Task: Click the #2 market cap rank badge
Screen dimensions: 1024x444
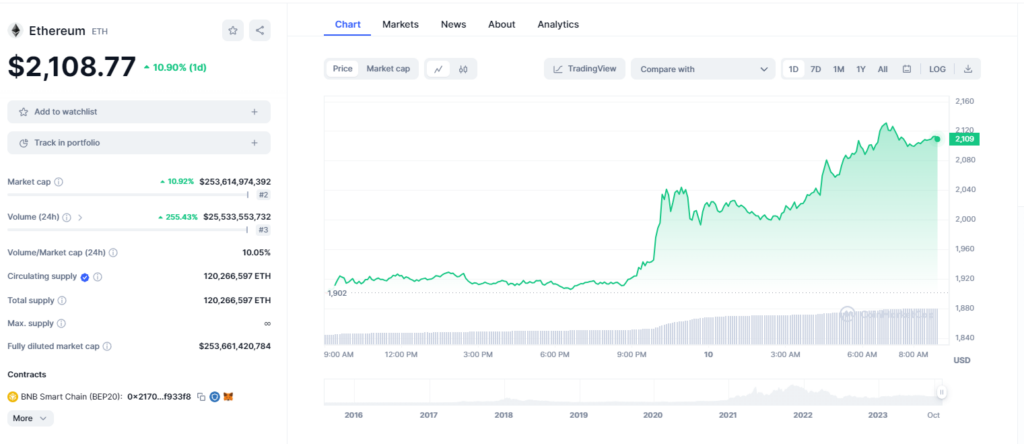Action: 263,195
